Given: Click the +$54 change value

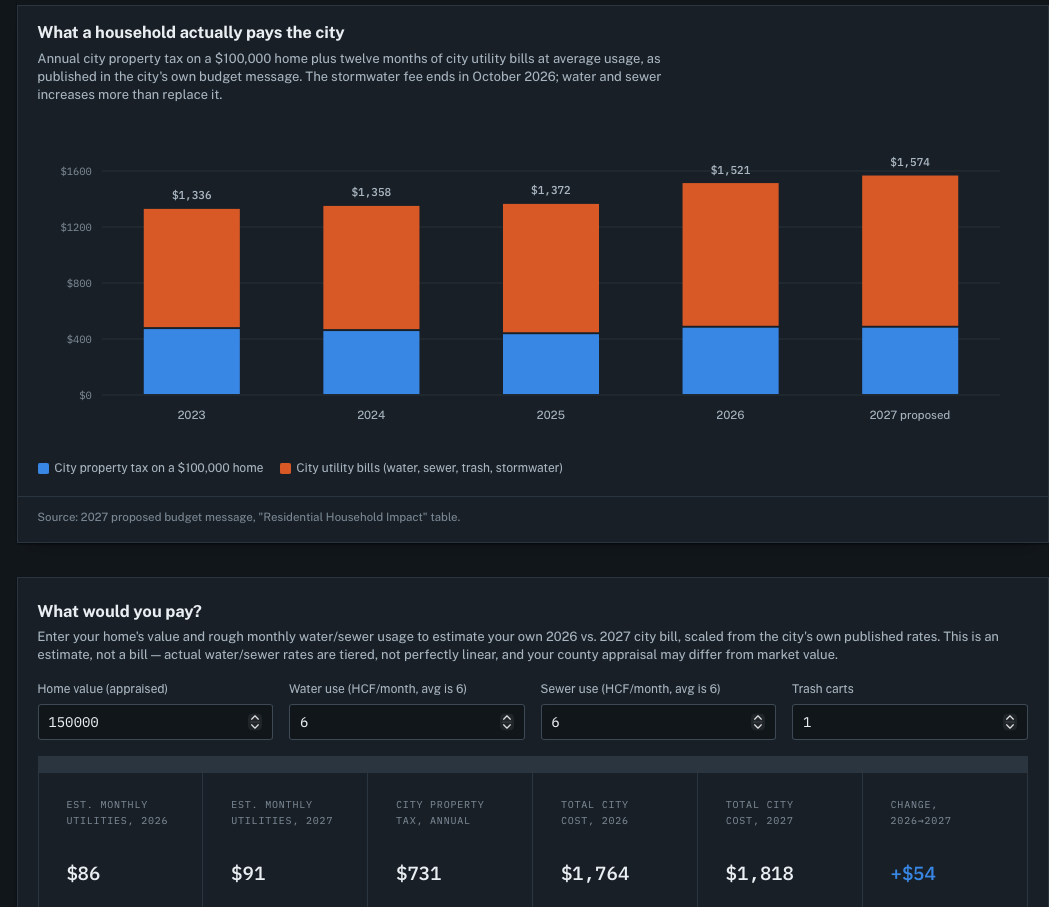Looking at the screenshot, I should click(913, 874).
